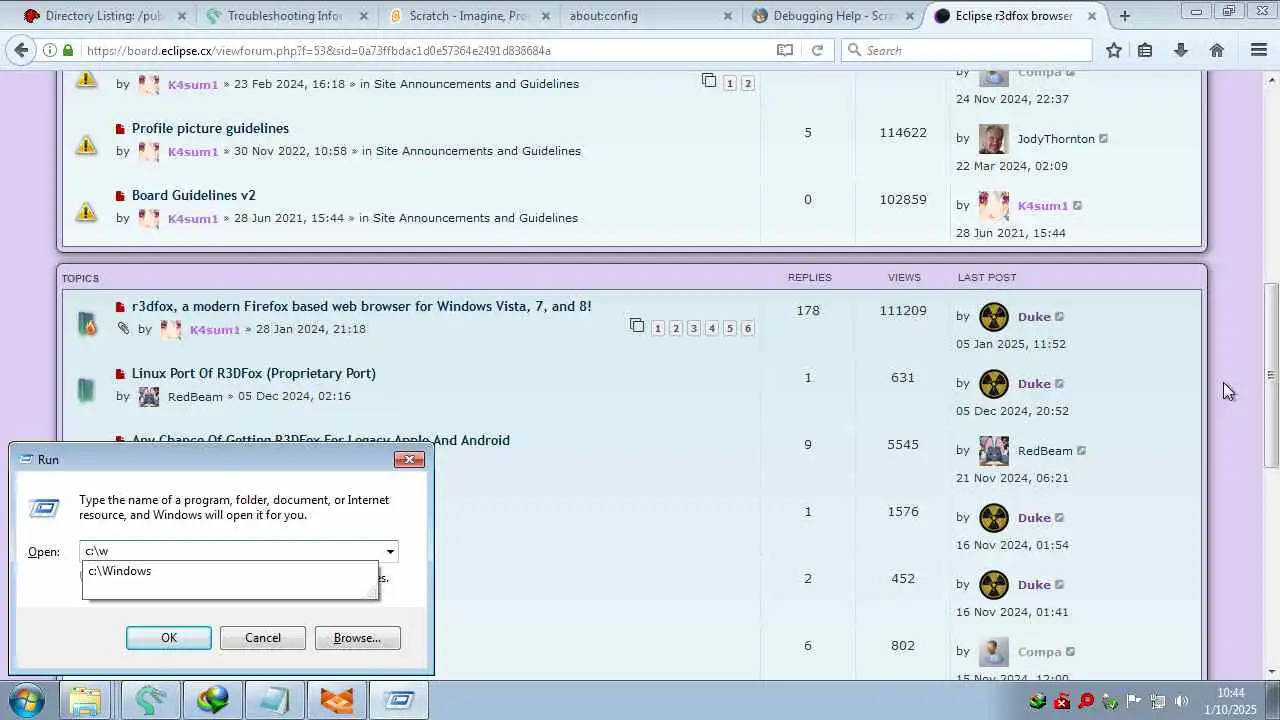This screenshot has width=1280, height=720.
Task: View latest post icon beside Duke, 05 Jan 2025
Action: 1060,317
